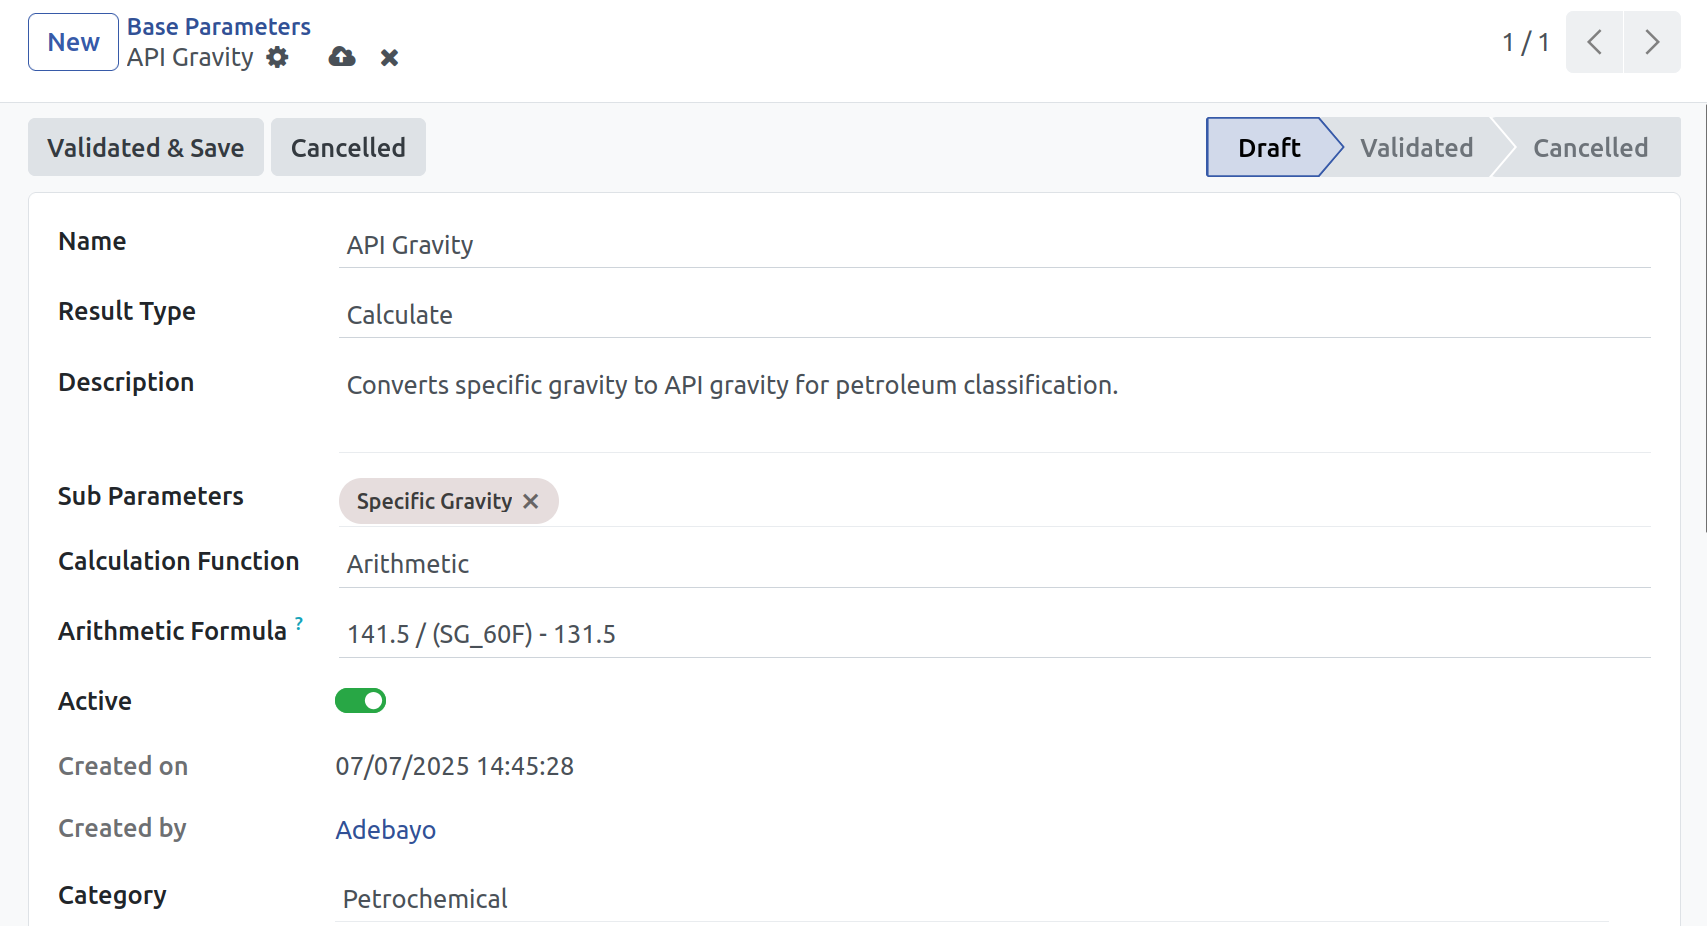
Task: Create a New record
Action: pos(73,42)
